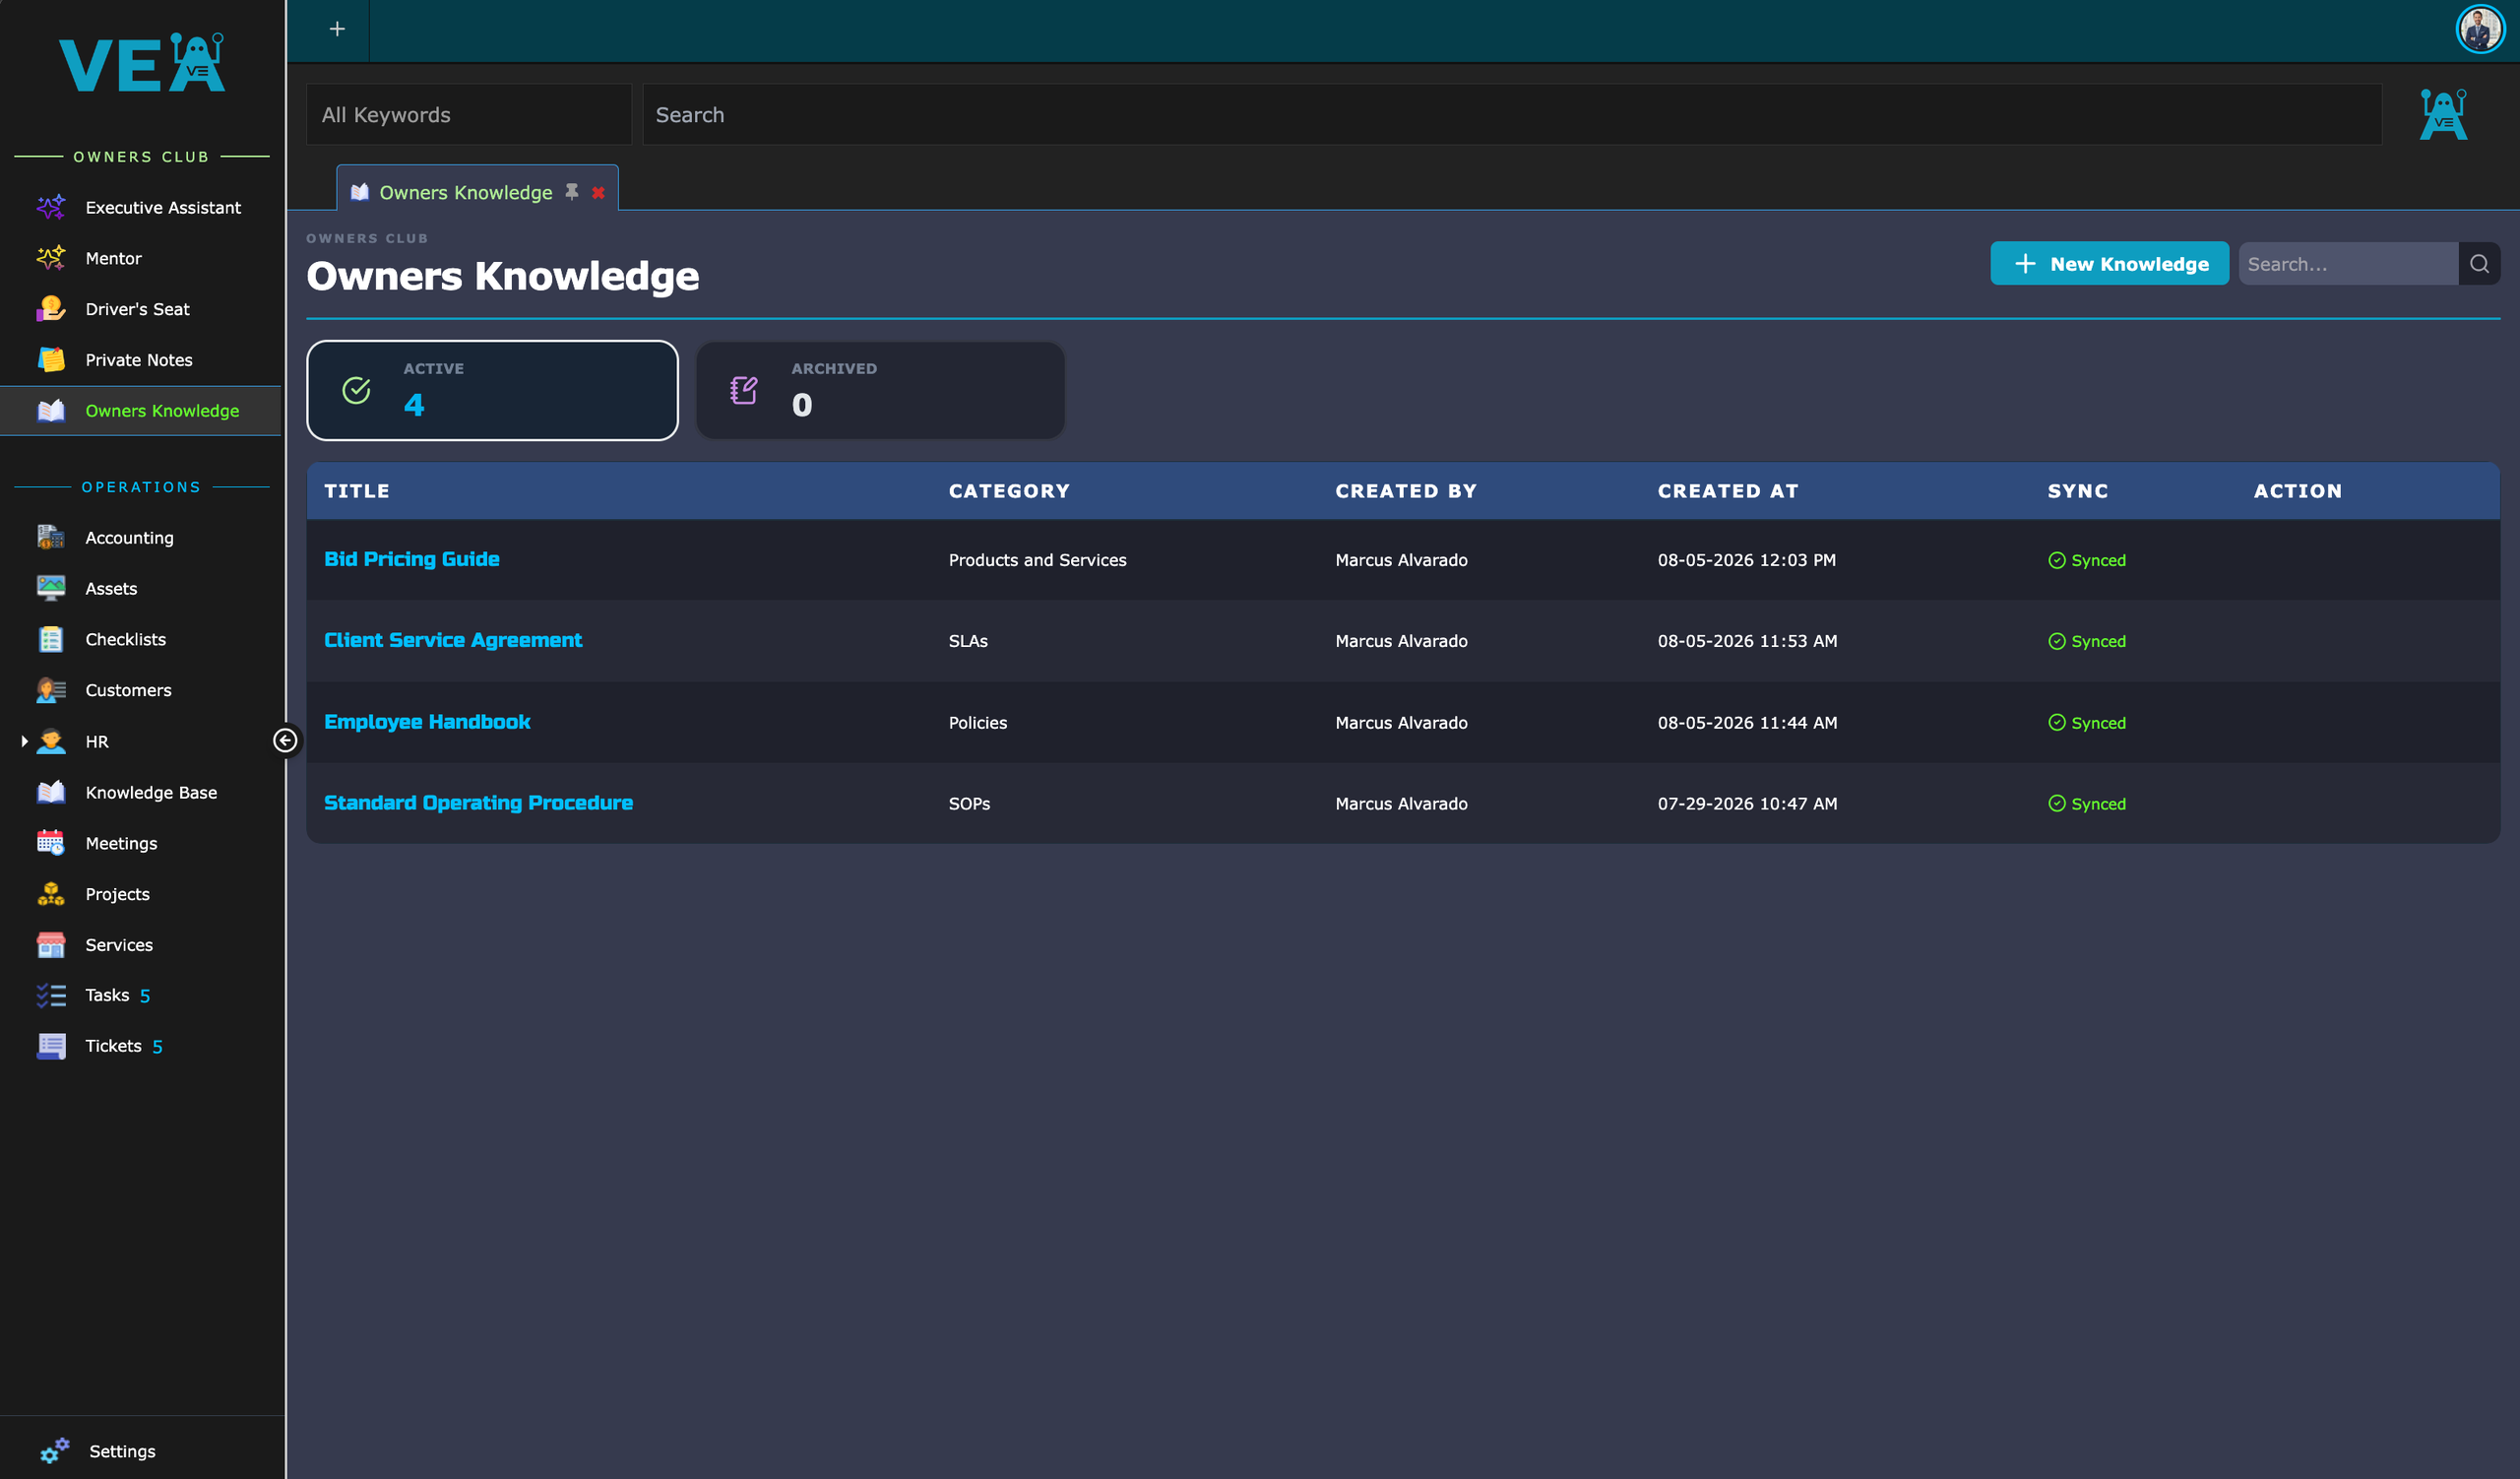Select the Owners Knowledge tab
The height and width of the screenshot is (1479, 2520).
click(x=465, y=192)
